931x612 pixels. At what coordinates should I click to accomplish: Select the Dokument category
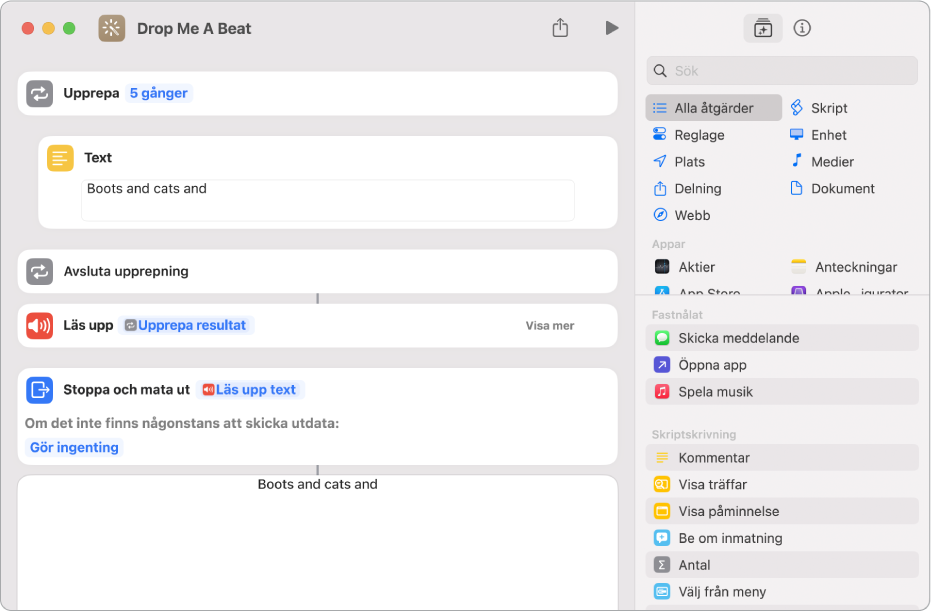pyautogui.click(x=832, y=189)
